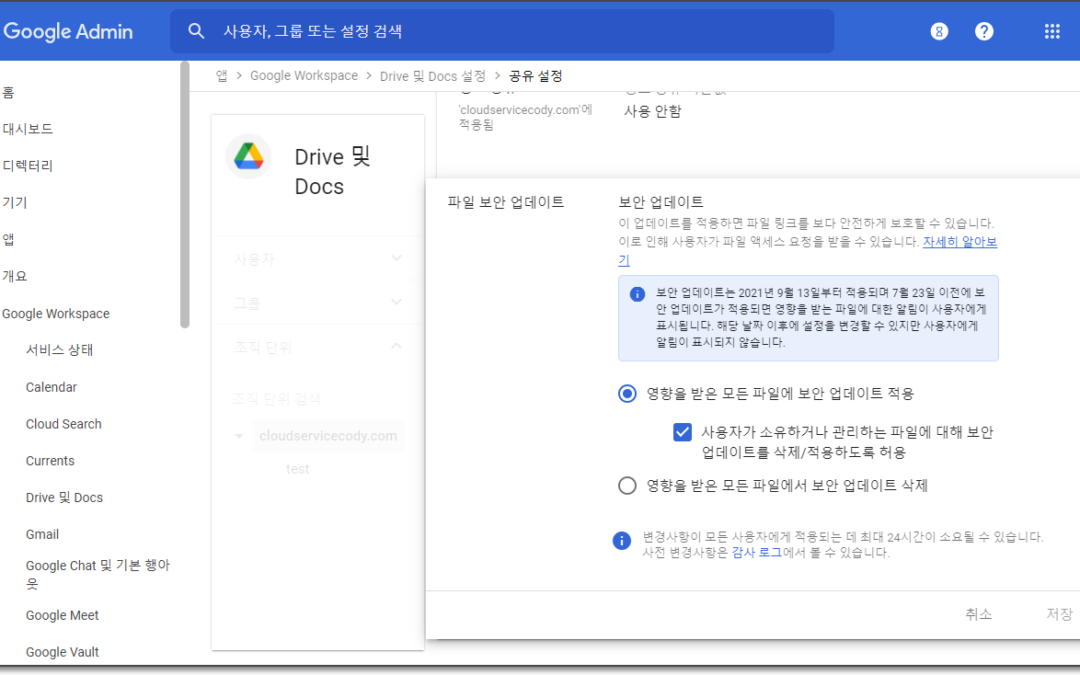Open 기기 in the sidebar

click(14, 202)
